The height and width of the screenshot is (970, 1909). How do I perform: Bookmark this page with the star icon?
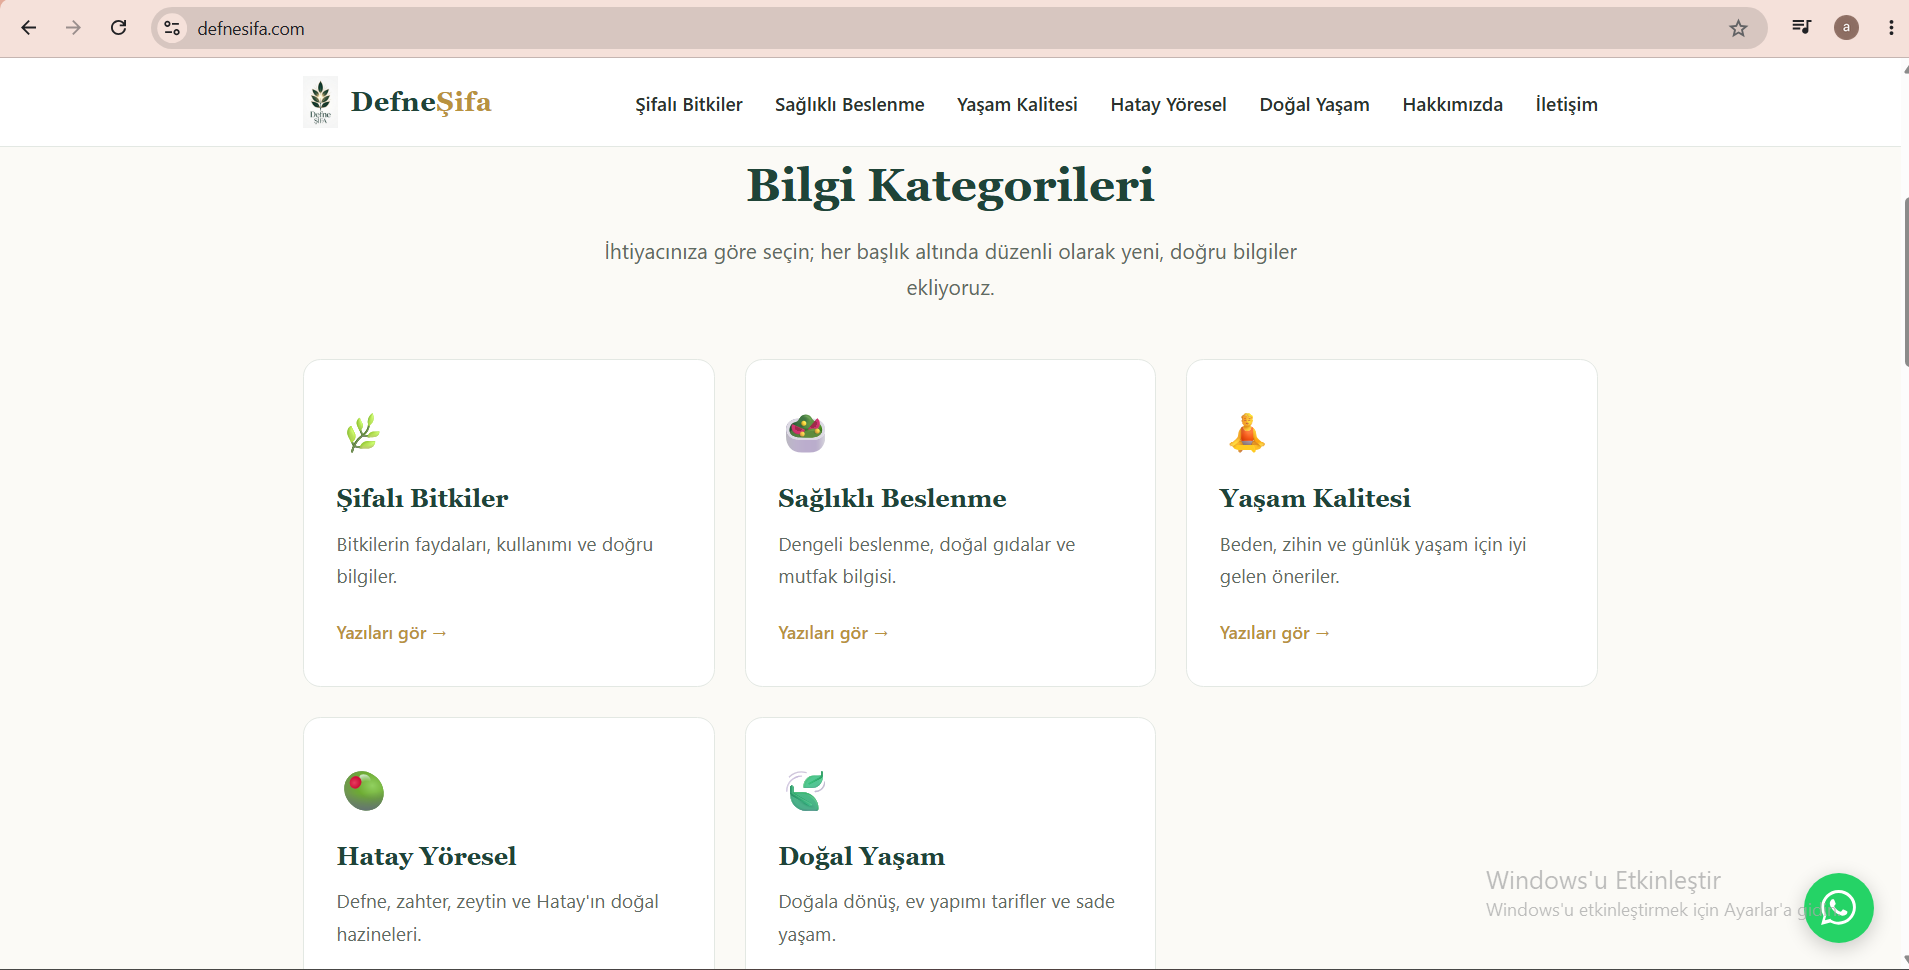[x=1738, y=28]
